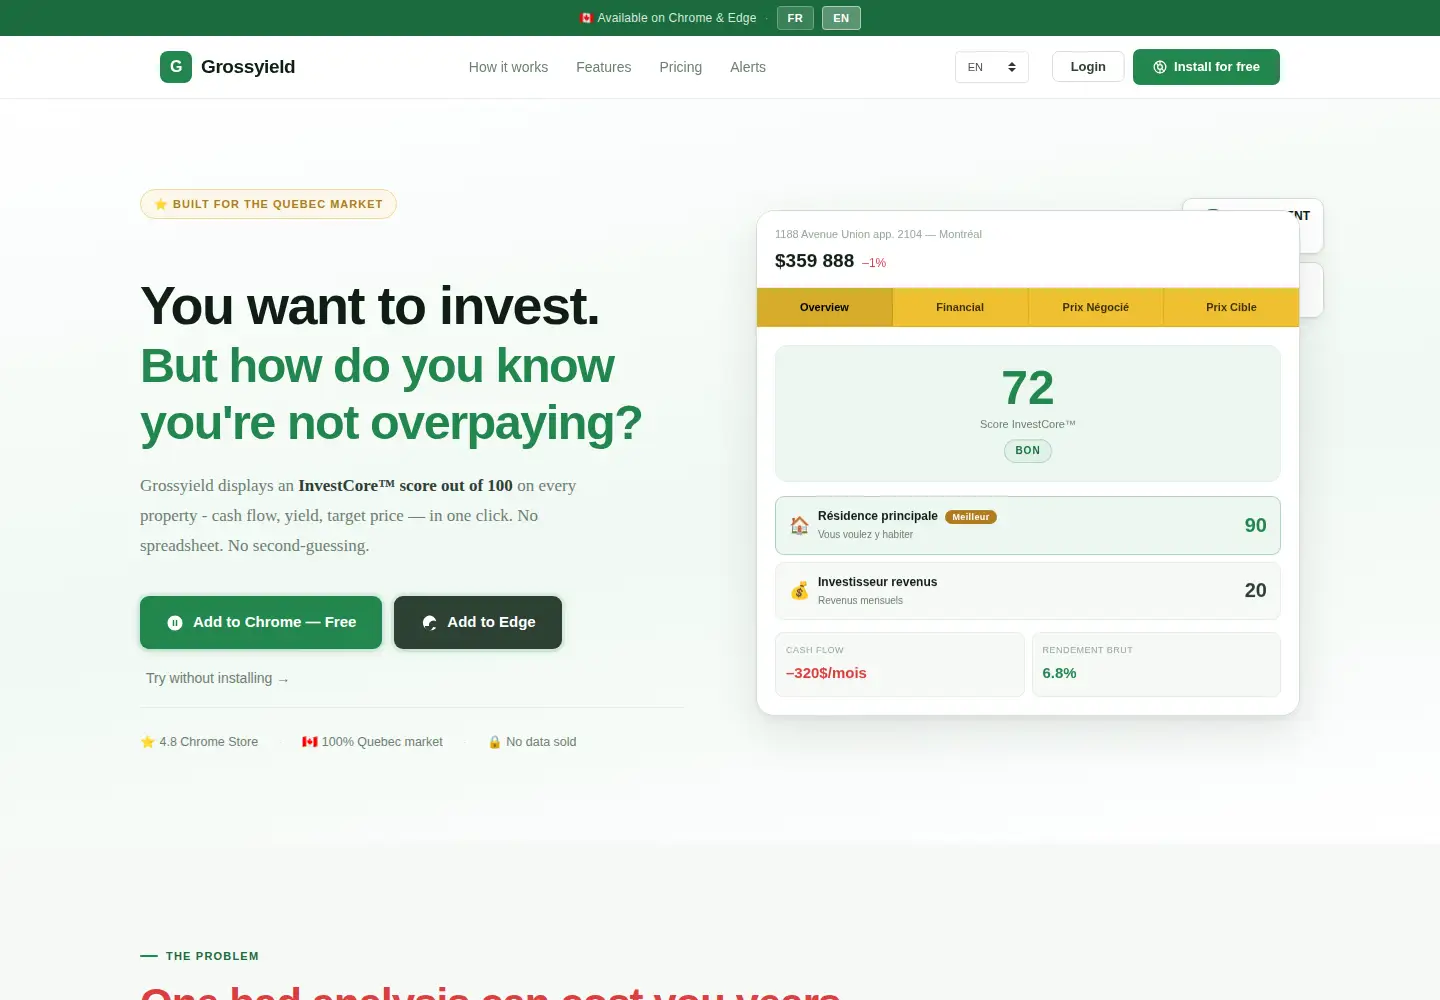Click the Rendement Brut 6.8% card
This screenshot has width=1440, height=1000.
click(x=1156, y=664)
